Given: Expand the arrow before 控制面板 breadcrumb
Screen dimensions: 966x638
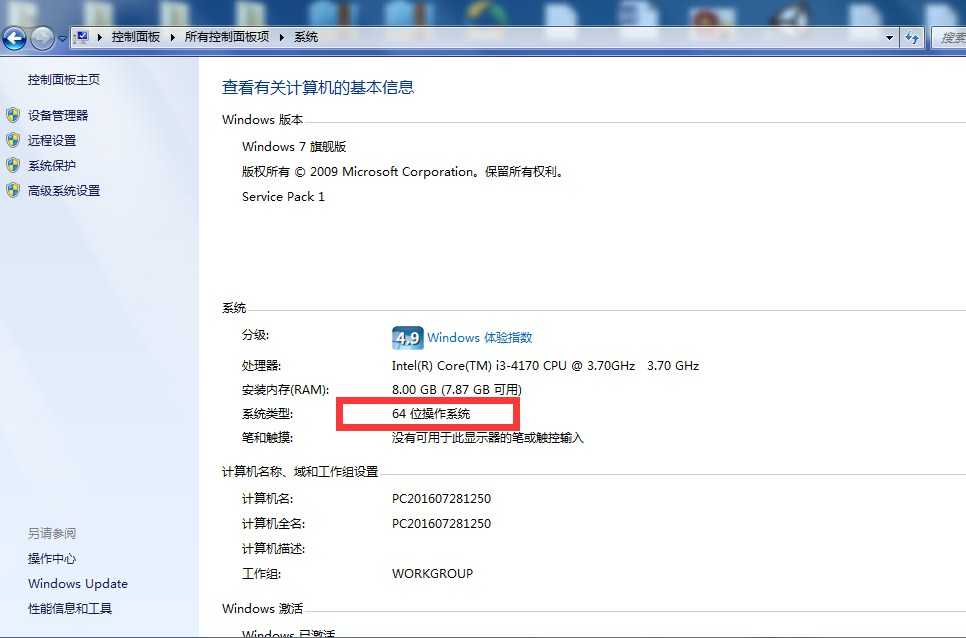Looking at the screenshot, I should click(x=100, y=38).
